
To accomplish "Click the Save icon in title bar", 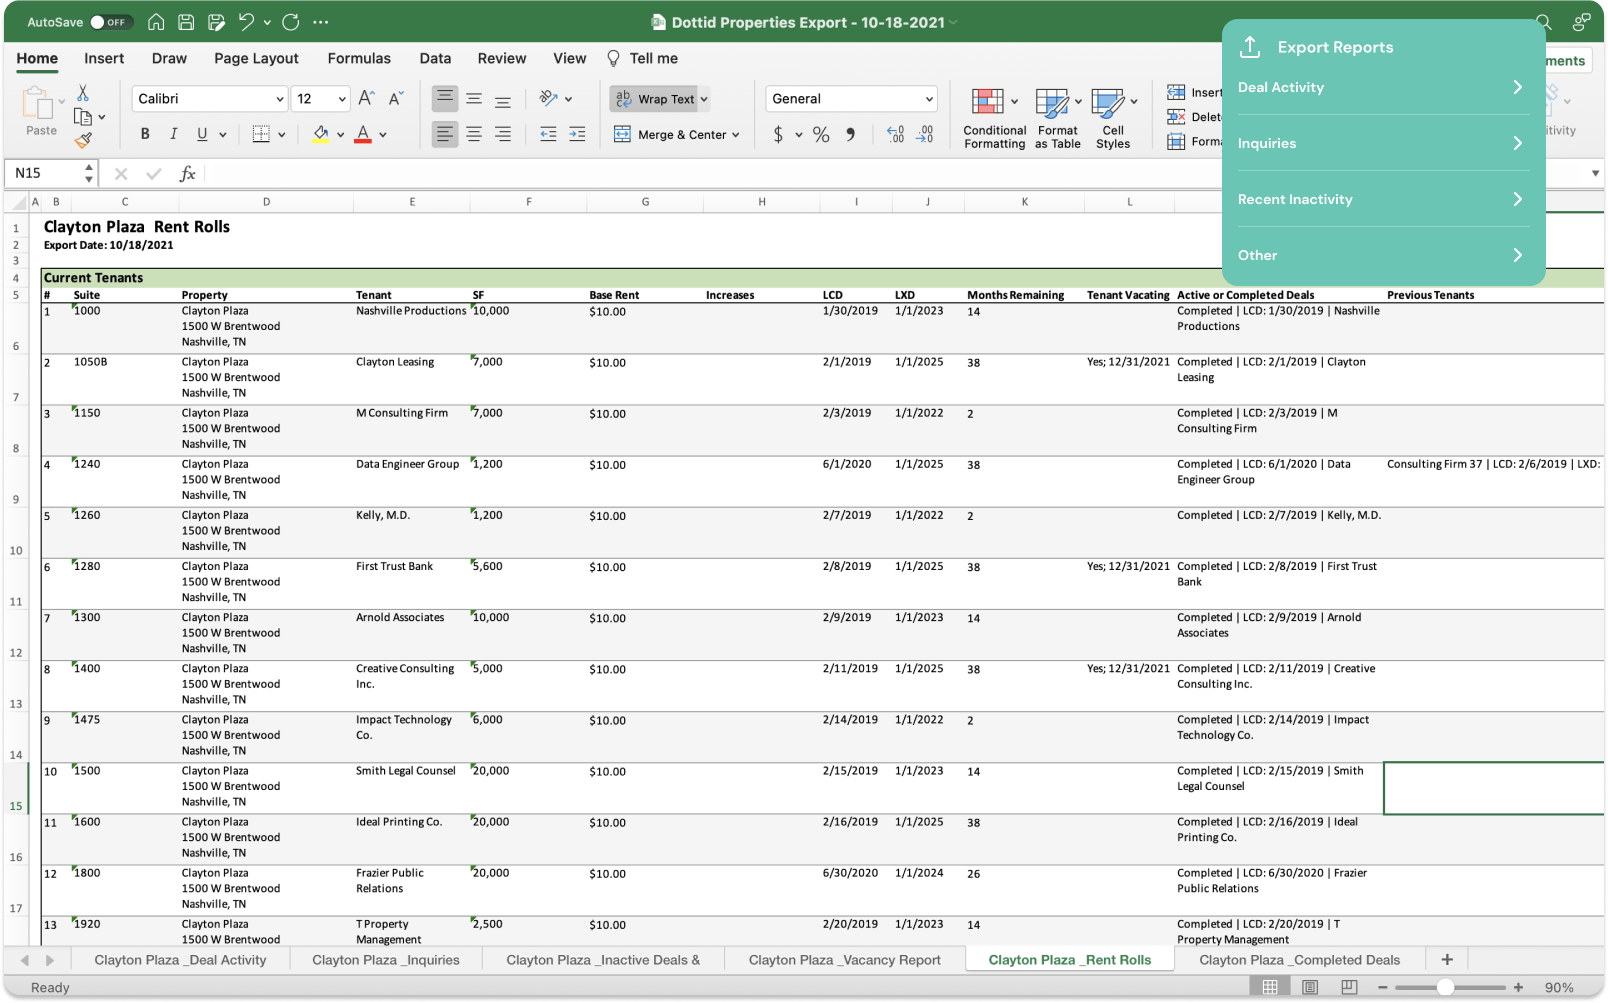I will pos(186,22).
